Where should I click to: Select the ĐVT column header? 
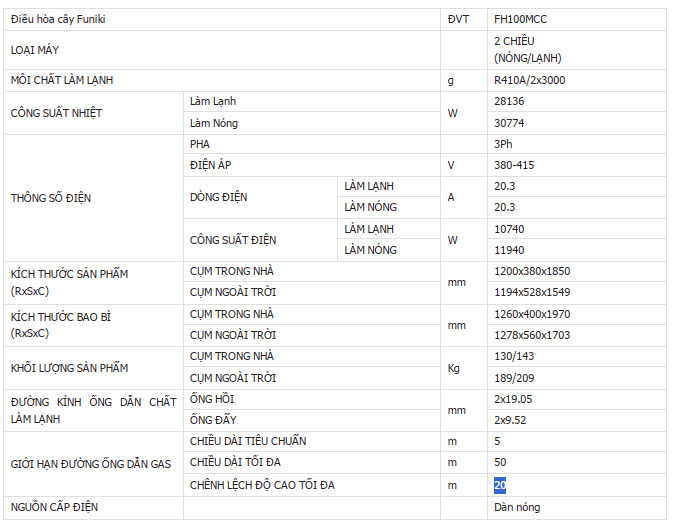458,19
